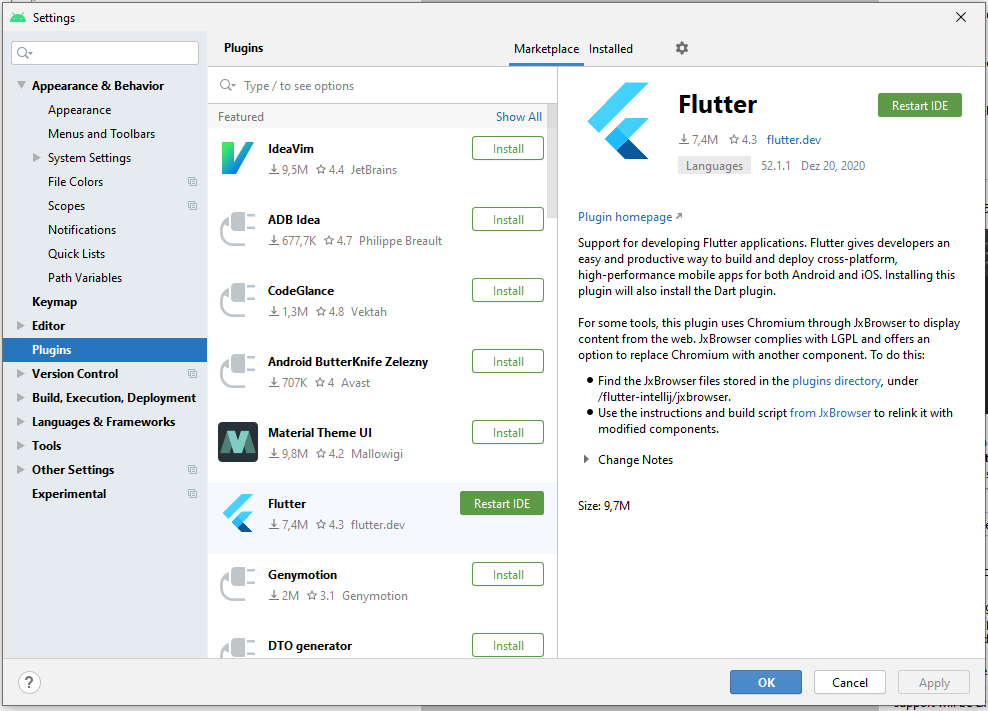Image resolution: width=988 pixels, height=711 pixels.
Task: Expand the Change Notes section
Action: [x=586, y=460]
